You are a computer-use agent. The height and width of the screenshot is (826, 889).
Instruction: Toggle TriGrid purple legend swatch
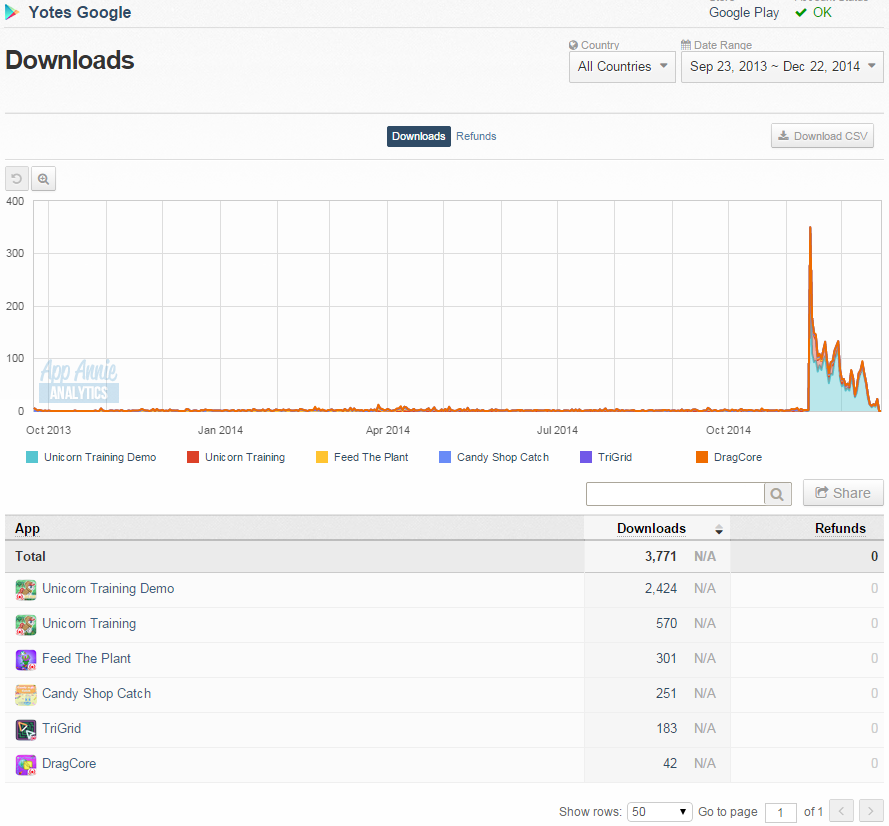point(586,457)
